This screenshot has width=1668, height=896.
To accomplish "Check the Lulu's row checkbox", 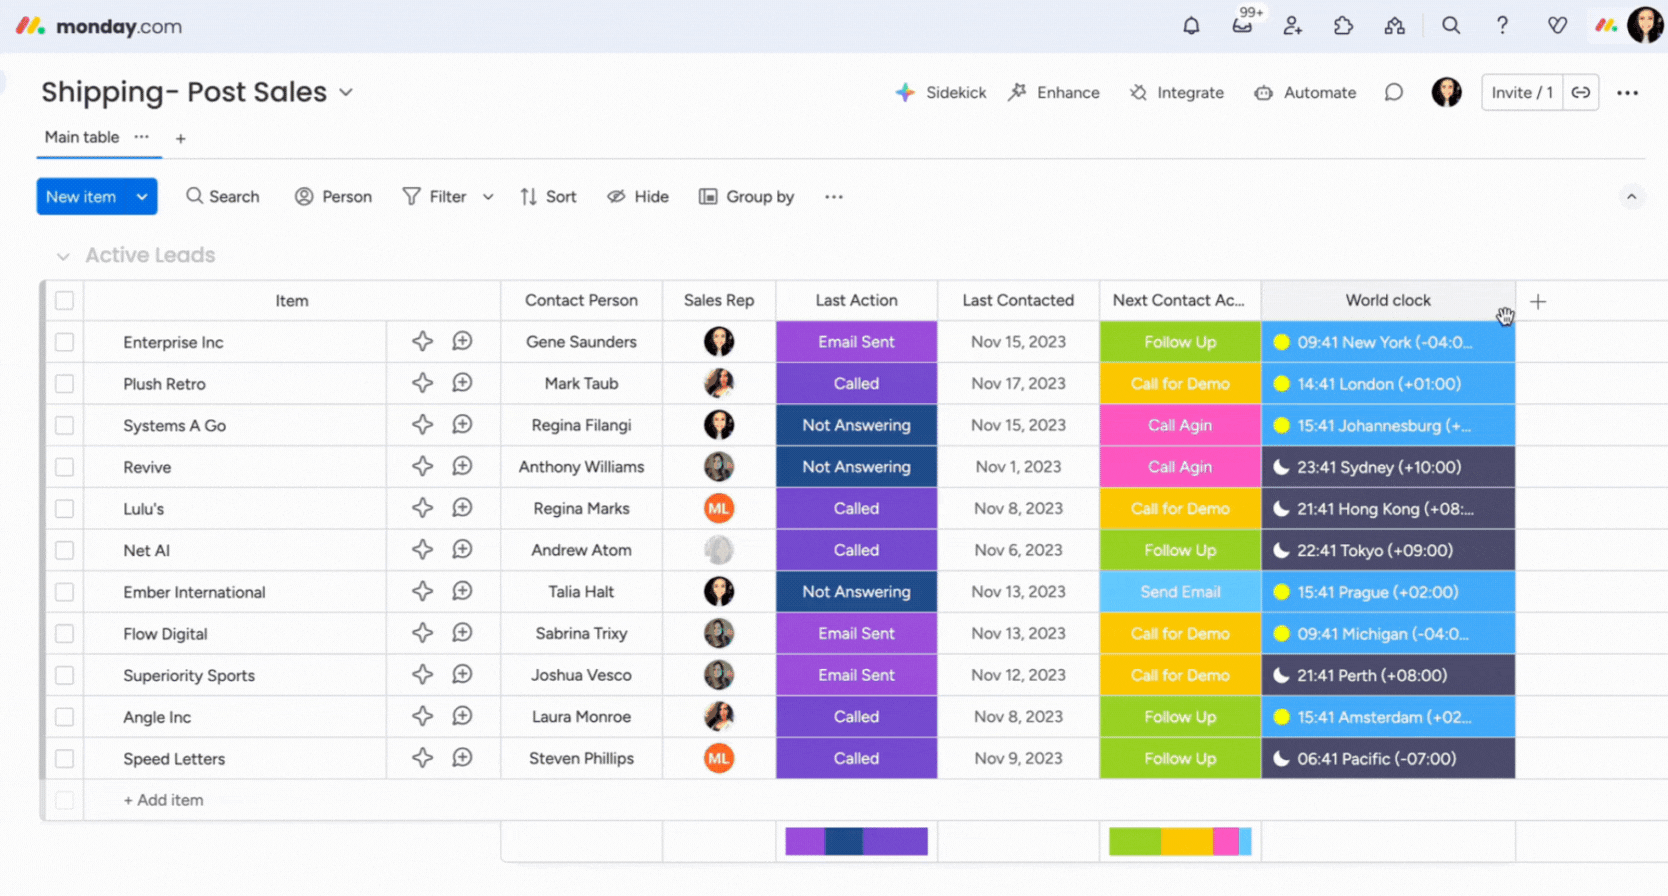I will [x=65, y=508].
